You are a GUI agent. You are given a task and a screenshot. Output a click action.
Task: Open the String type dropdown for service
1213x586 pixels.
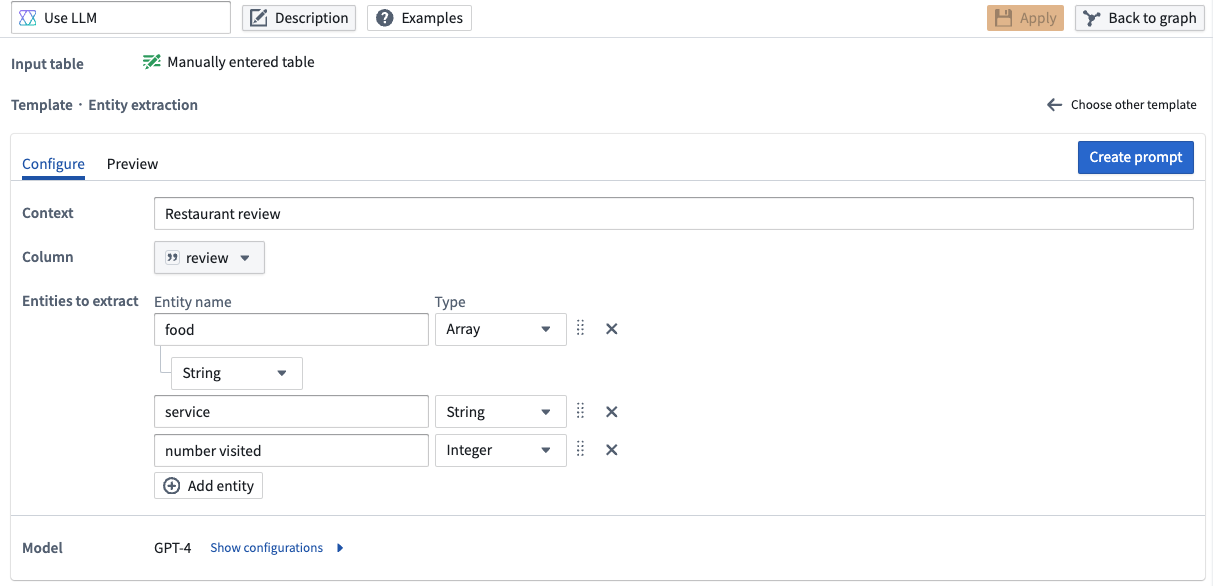[500, 412]
